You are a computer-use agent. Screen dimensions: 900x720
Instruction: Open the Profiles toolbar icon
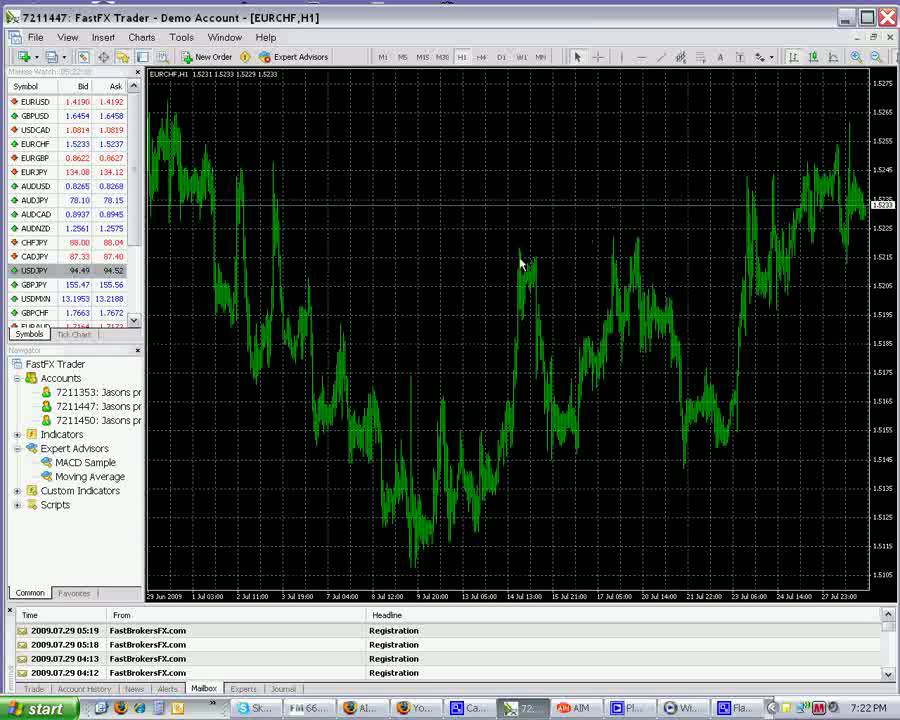pyautogui.click(x=52, y=57)
